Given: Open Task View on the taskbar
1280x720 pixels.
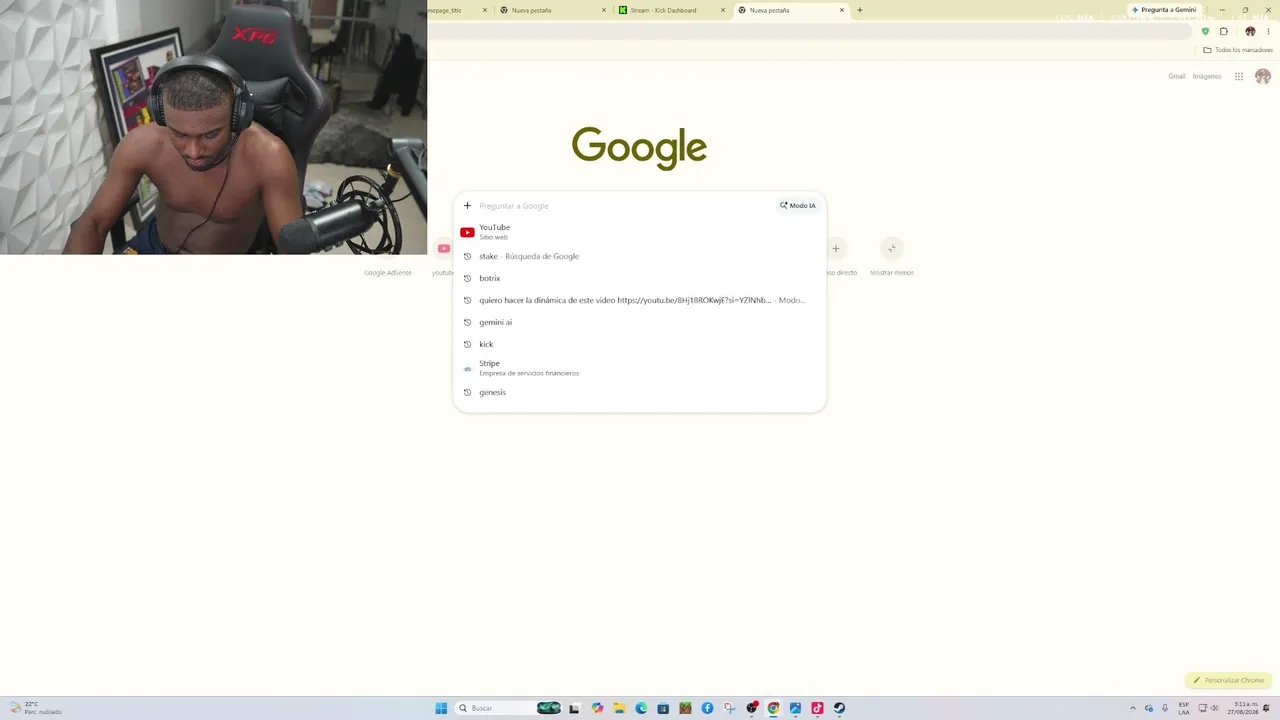Looking at the screenshot, I should pyautogui.click(x=574, y=708).
